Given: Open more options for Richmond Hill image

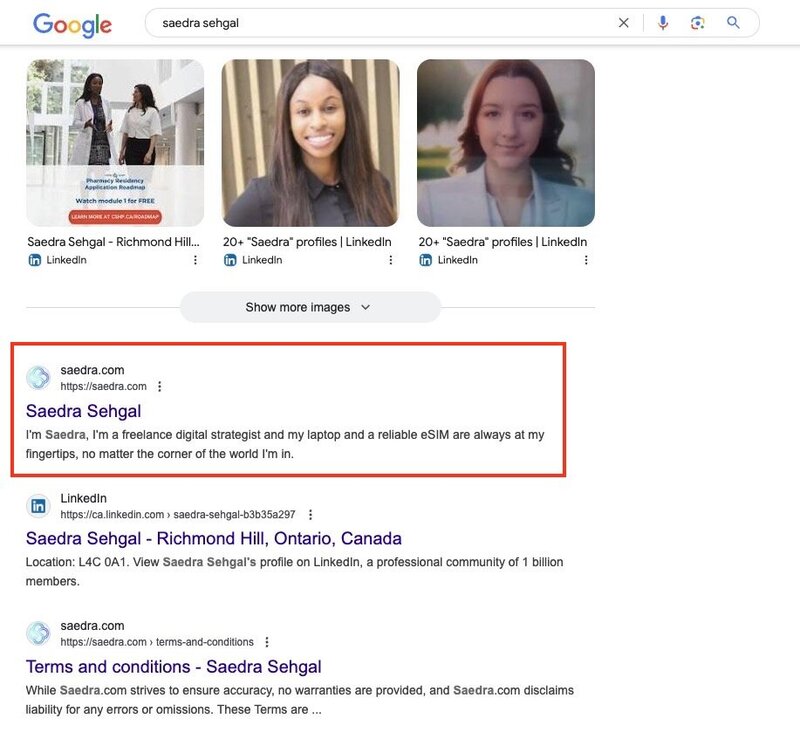Looking at the screenshot, I should 195,260.
